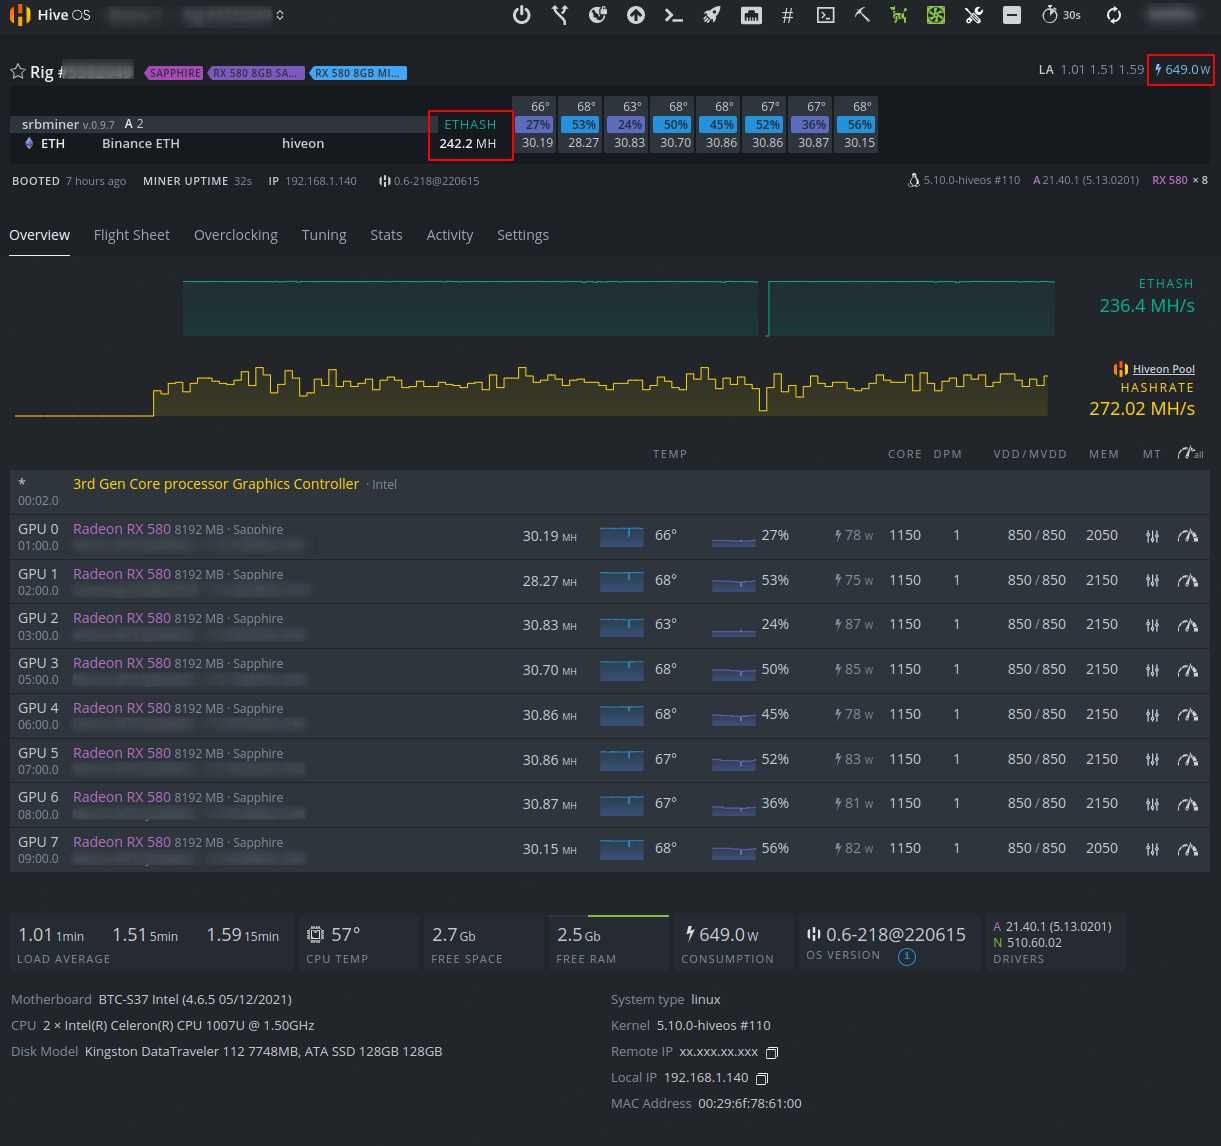Open the Overclocking tab

tap(236, 235)
